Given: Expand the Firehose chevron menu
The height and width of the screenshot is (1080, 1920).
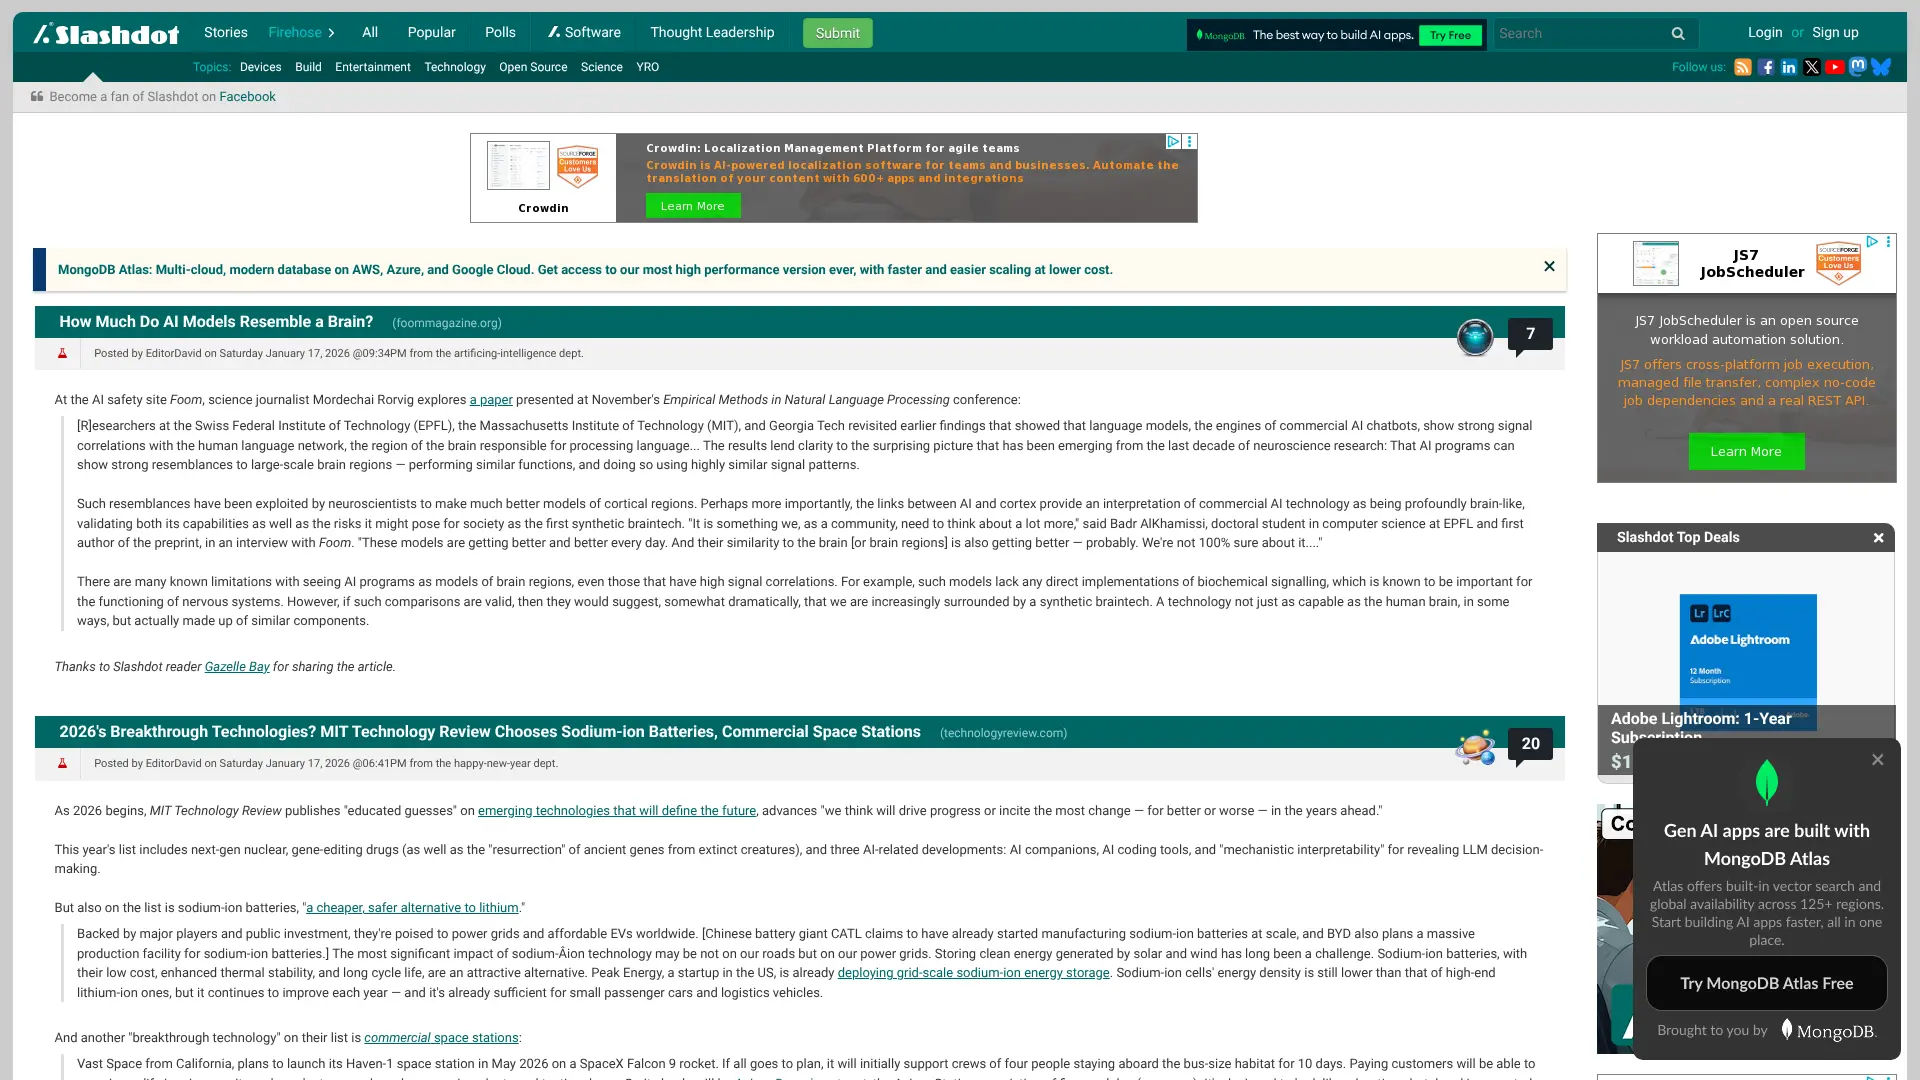Looking at the screenshot, I should pos(331,33).
